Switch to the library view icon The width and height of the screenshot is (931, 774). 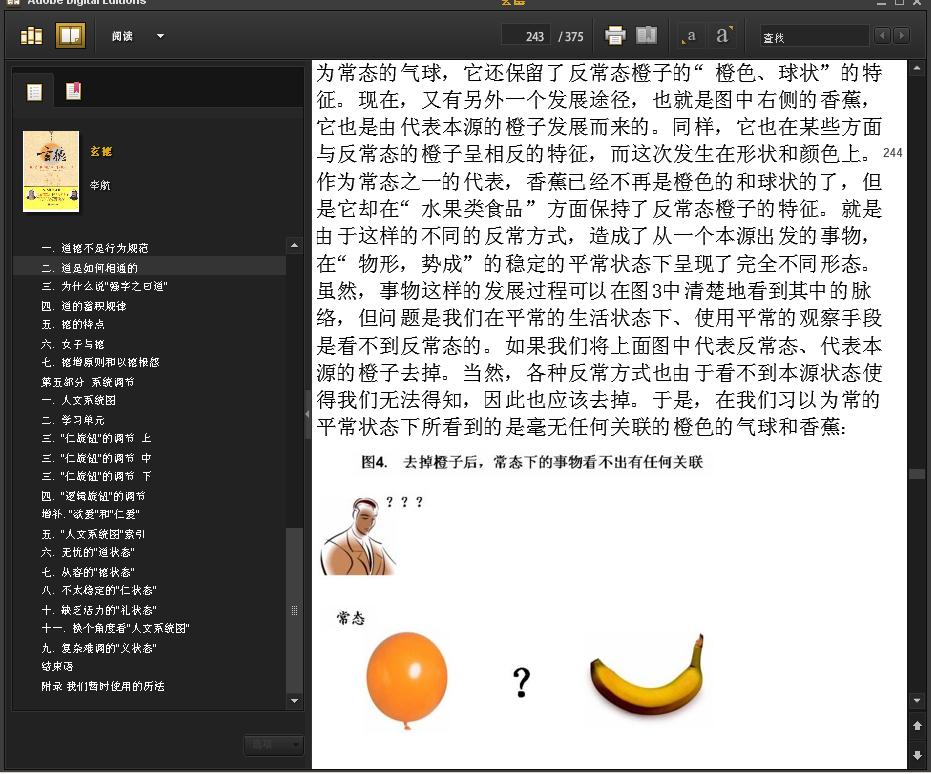click(31, 36)
